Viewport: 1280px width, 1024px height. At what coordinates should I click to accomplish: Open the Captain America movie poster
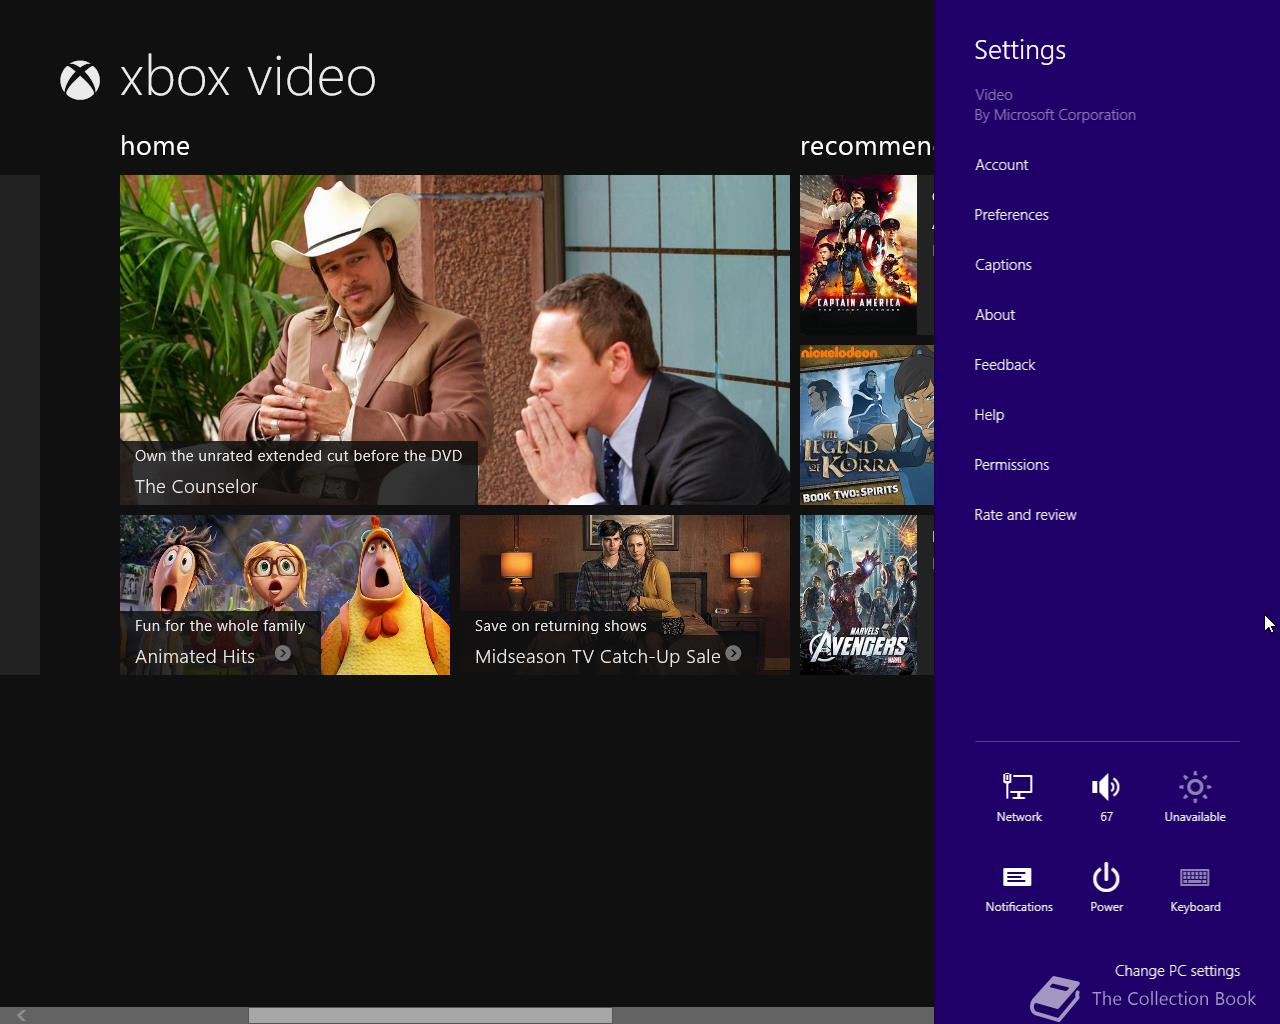click(858, 255)
